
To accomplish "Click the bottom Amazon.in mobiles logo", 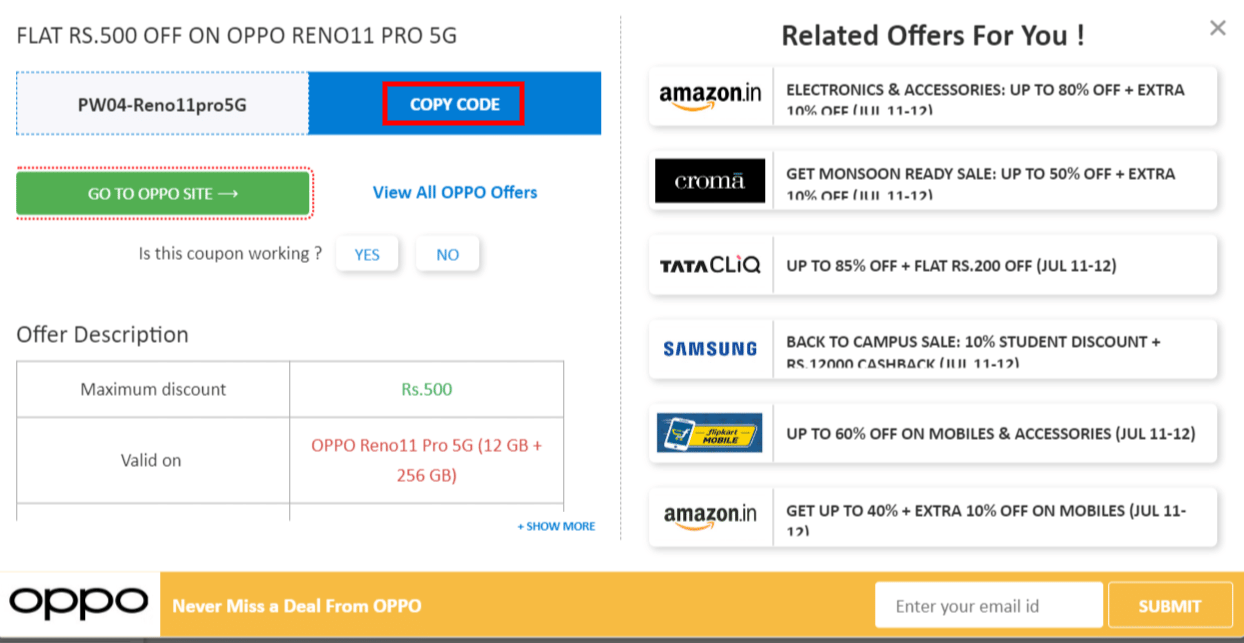I will click(x=710, y=517).
